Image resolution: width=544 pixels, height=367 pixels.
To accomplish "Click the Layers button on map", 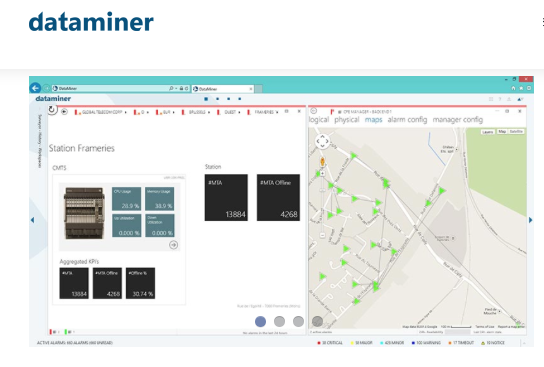I will tap(487, 132).
